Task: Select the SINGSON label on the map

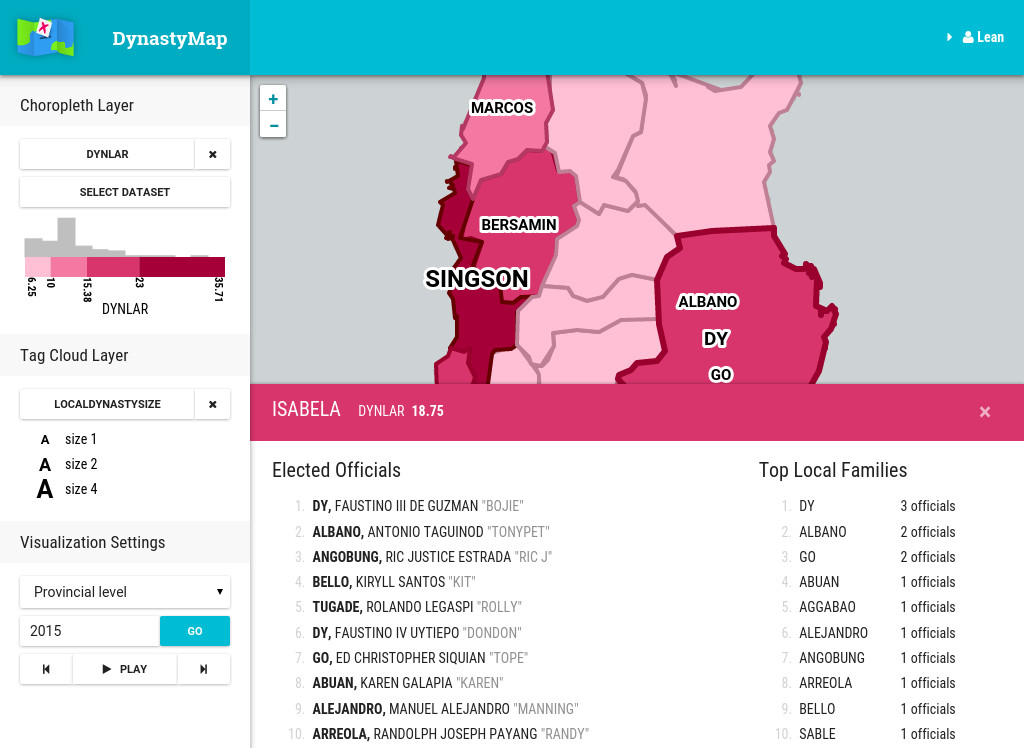Action: click(477, 279)
